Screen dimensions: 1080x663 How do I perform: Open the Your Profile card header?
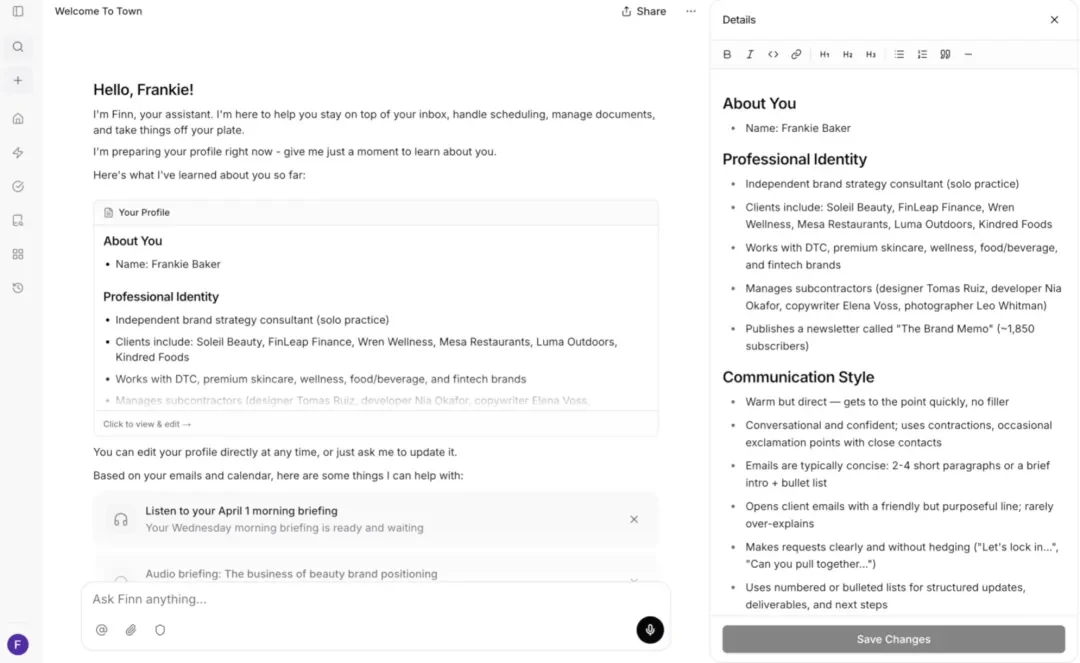(376, 213)
